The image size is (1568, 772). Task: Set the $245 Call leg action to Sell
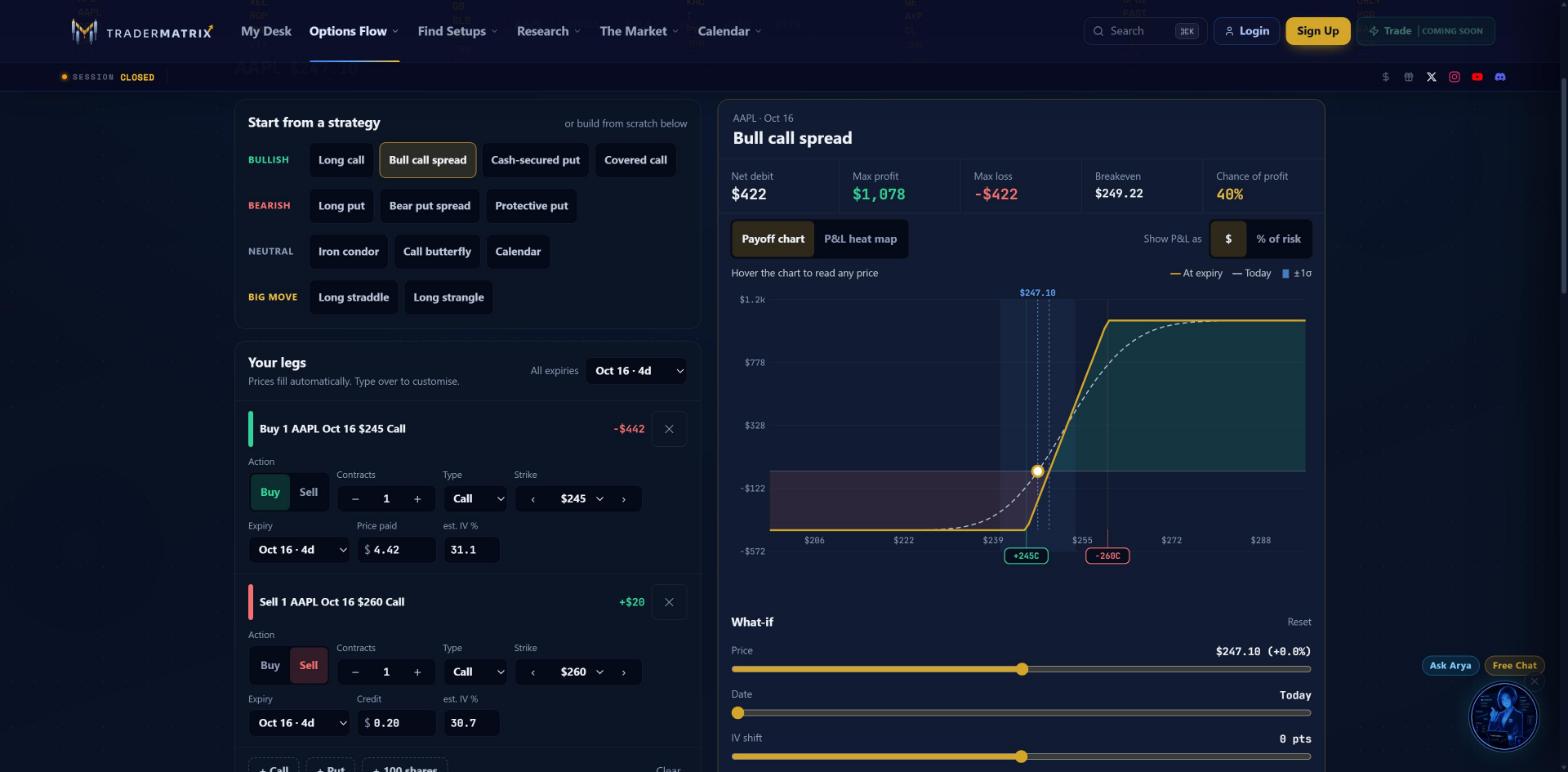click(x=308, y=492)
